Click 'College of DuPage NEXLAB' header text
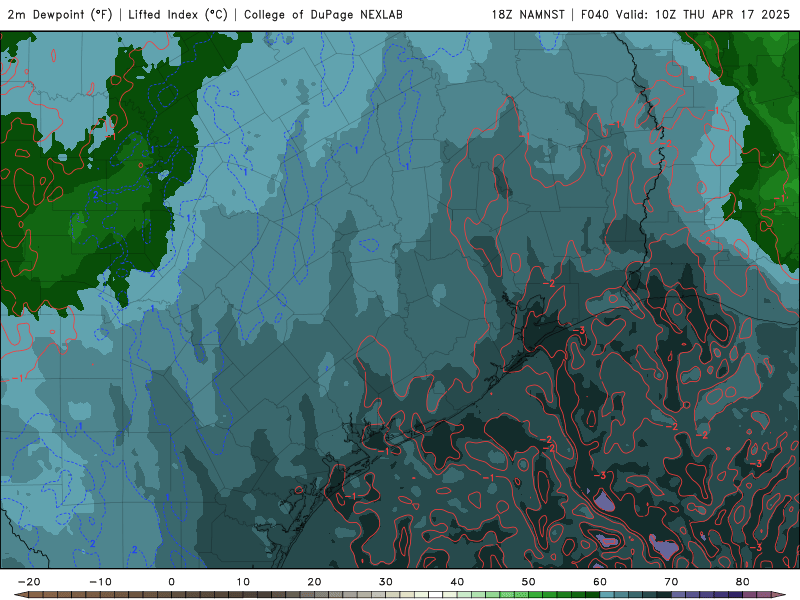800x600 pixels. [x=323, y=15]
